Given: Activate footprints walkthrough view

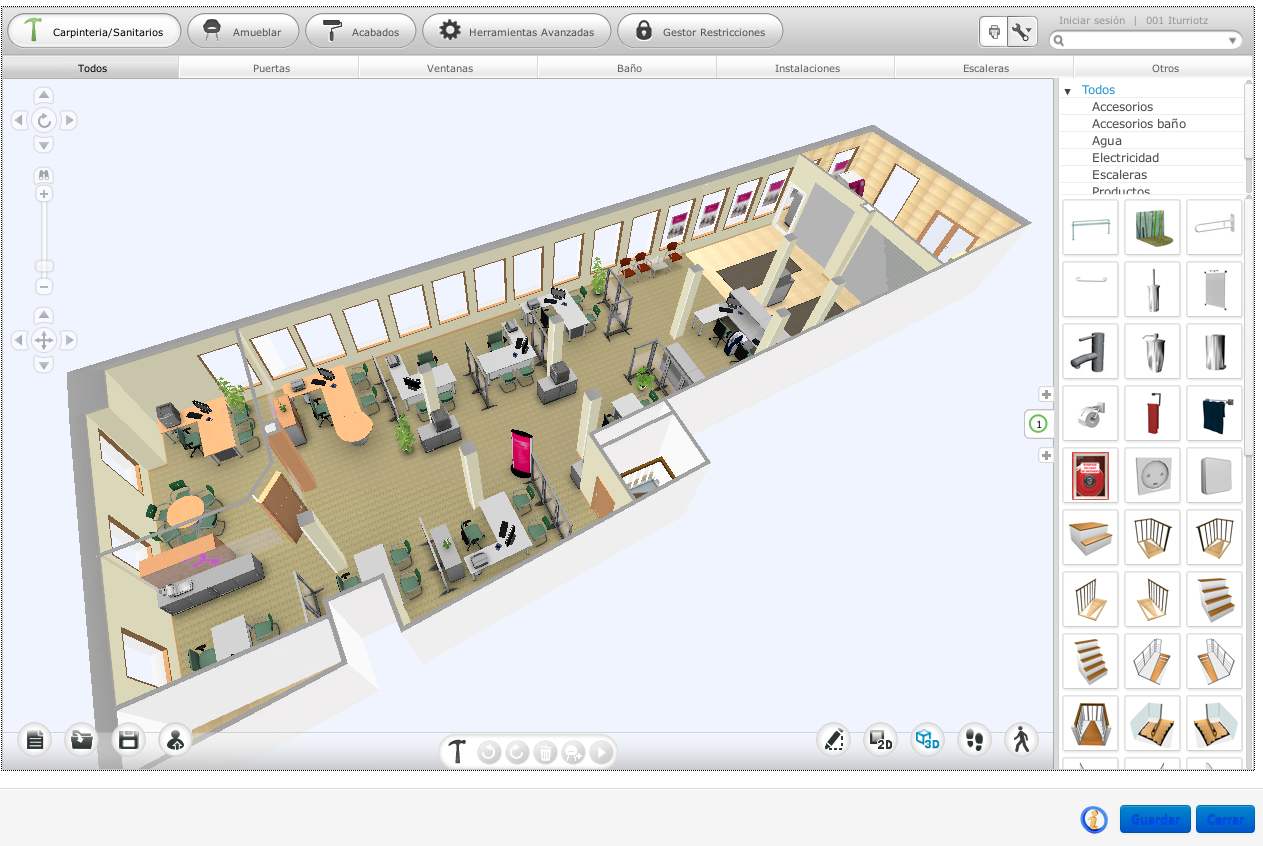Looking at the screenshot, I should pyautogui.click(x=974, y=740).
